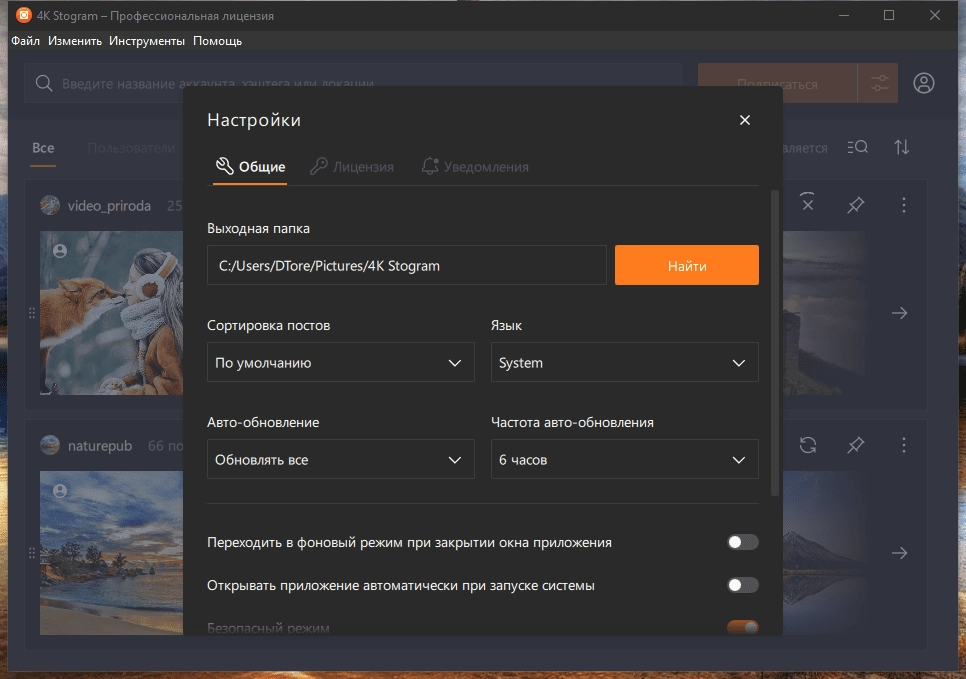The image size is (966, 679).
Task: Open the Язык dropdown showing System
Action: pos(624,362)
